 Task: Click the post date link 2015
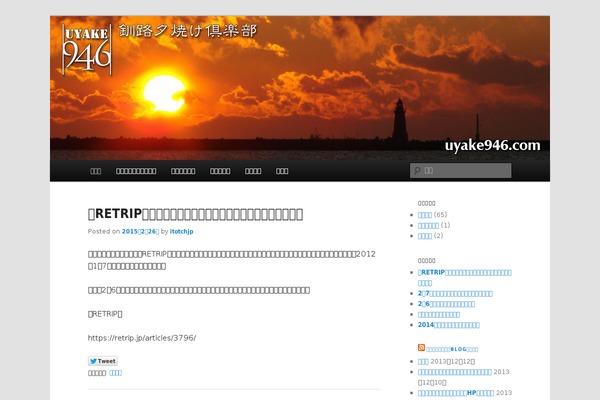[140, 231]
